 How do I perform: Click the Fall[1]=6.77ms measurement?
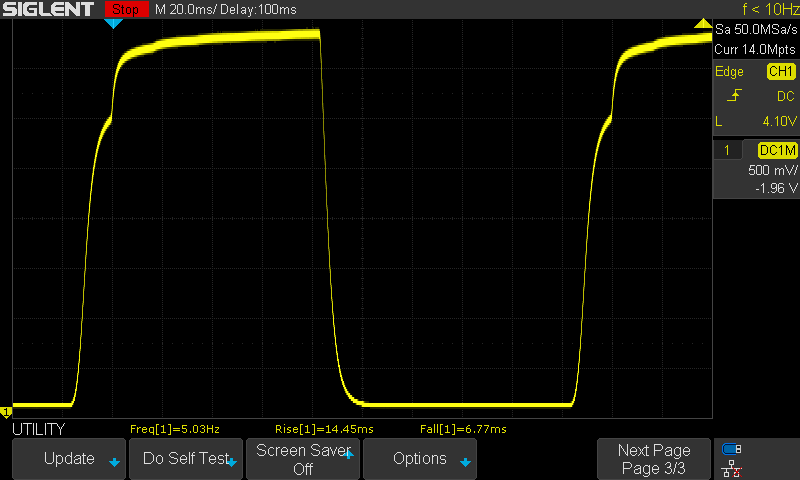point(463,429)
